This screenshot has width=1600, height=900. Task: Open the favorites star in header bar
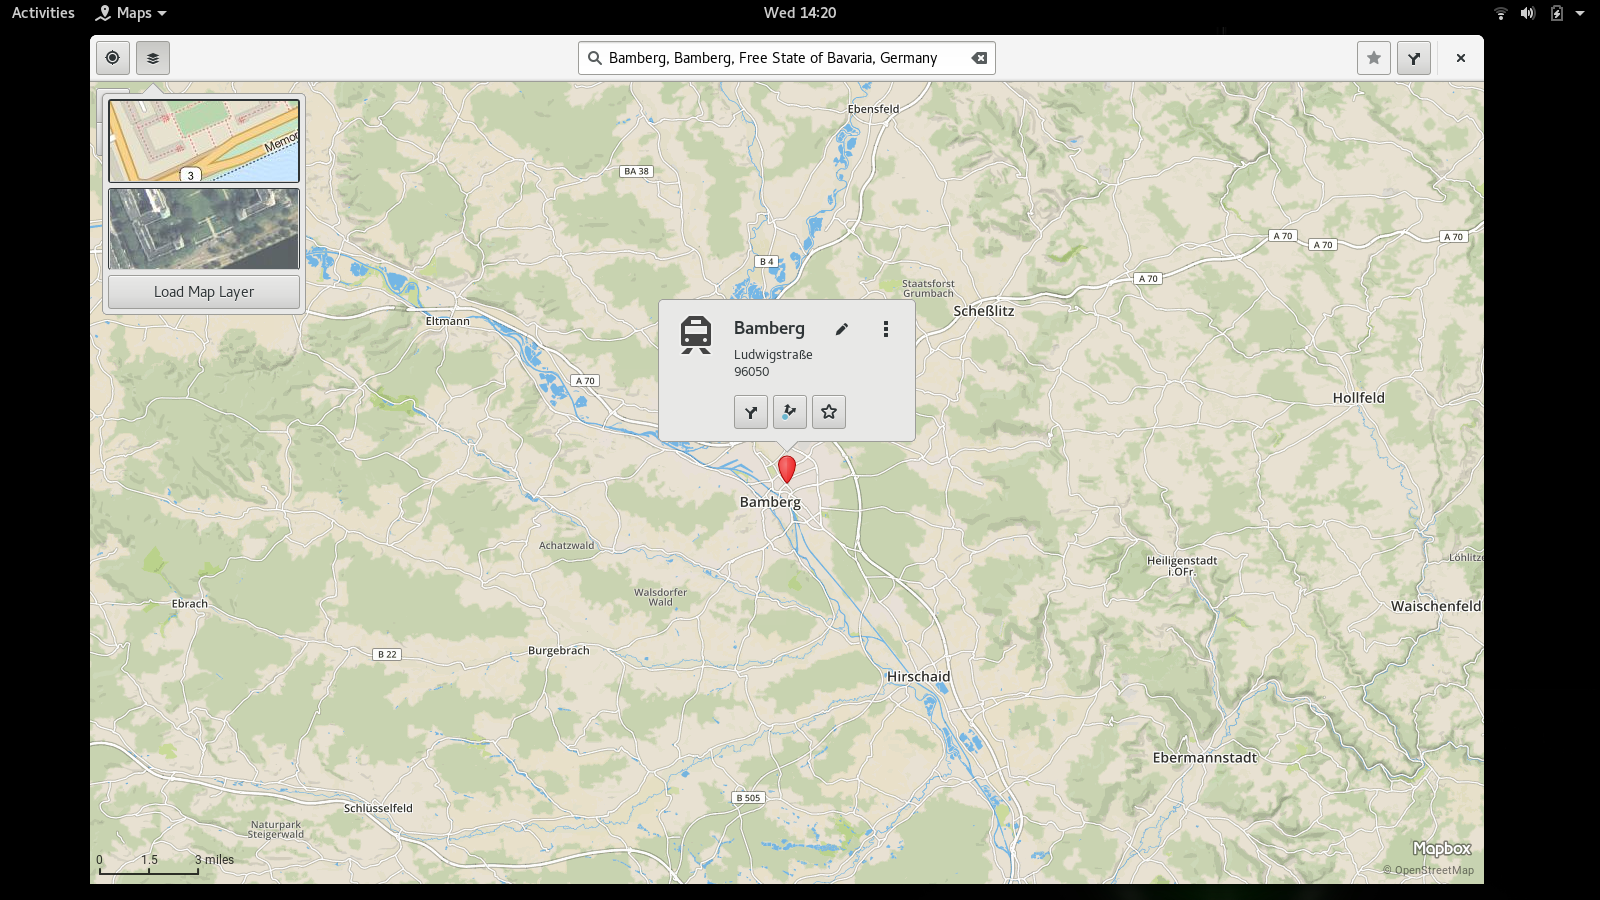tap(1373, 58)
